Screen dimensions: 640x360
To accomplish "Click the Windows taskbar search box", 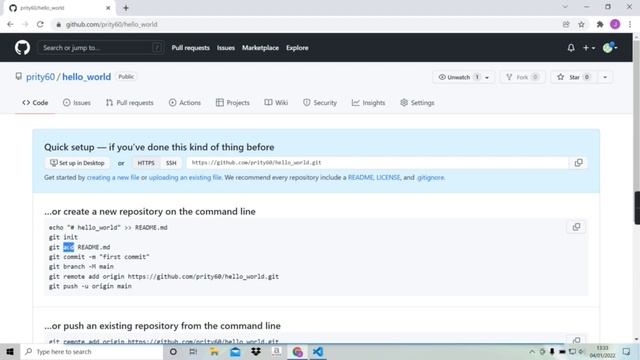I will [x=92, y=351].
